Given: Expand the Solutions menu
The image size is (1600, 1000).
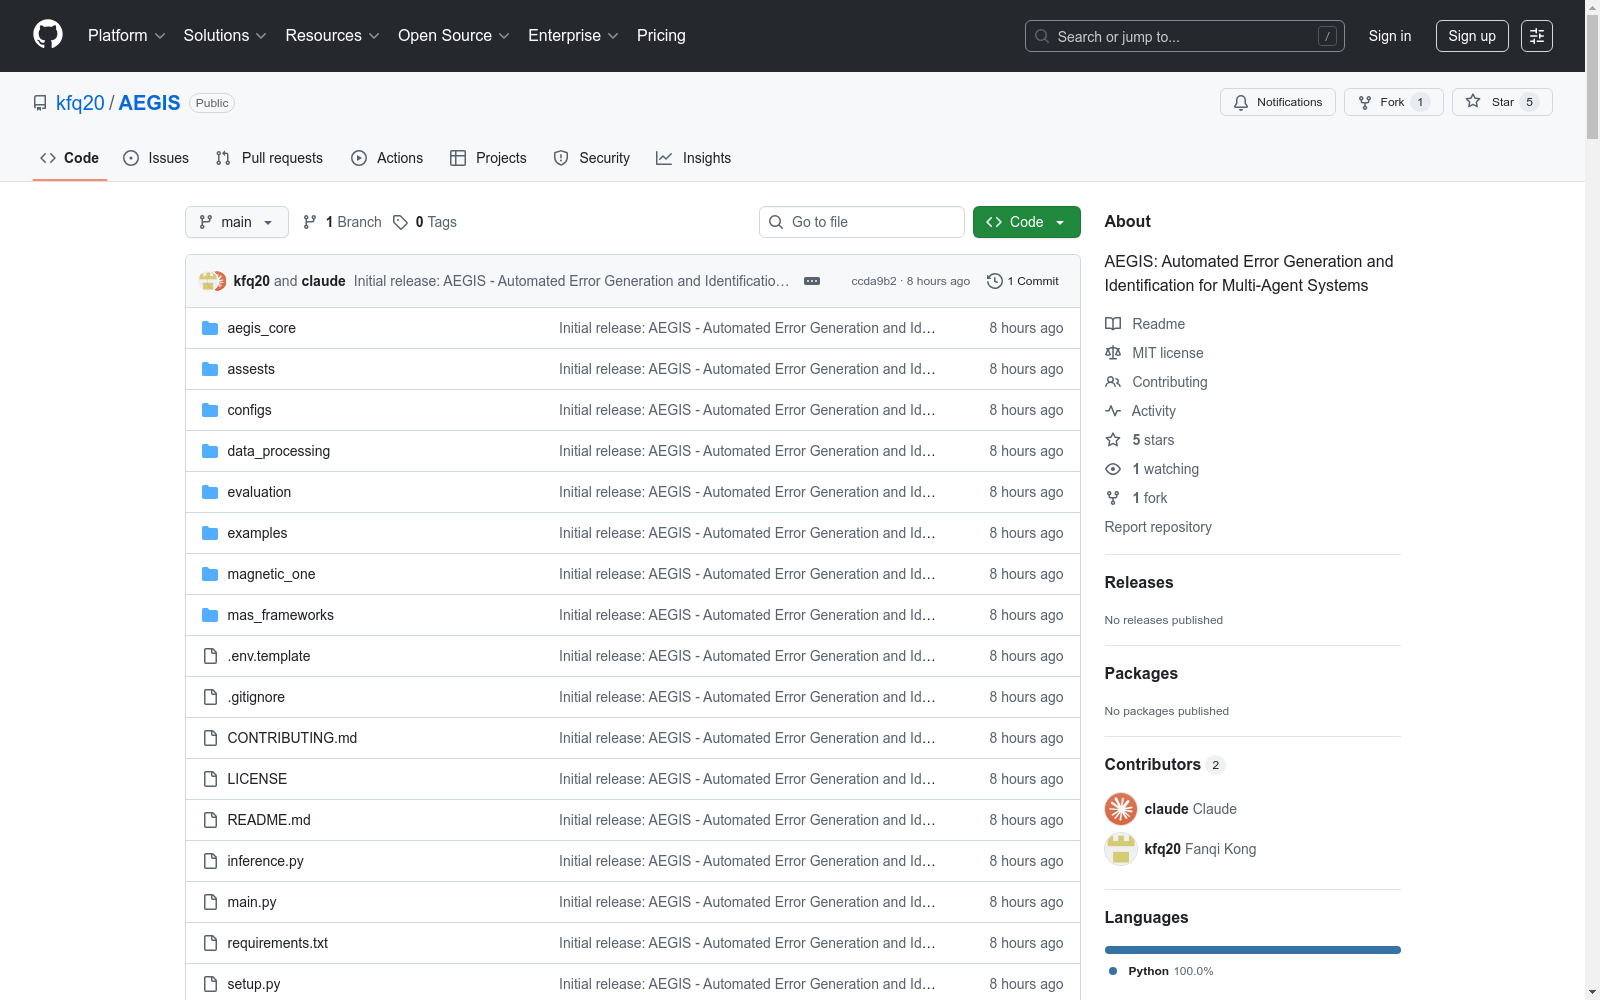Looking at the screenshot, I should click(225, 36).
